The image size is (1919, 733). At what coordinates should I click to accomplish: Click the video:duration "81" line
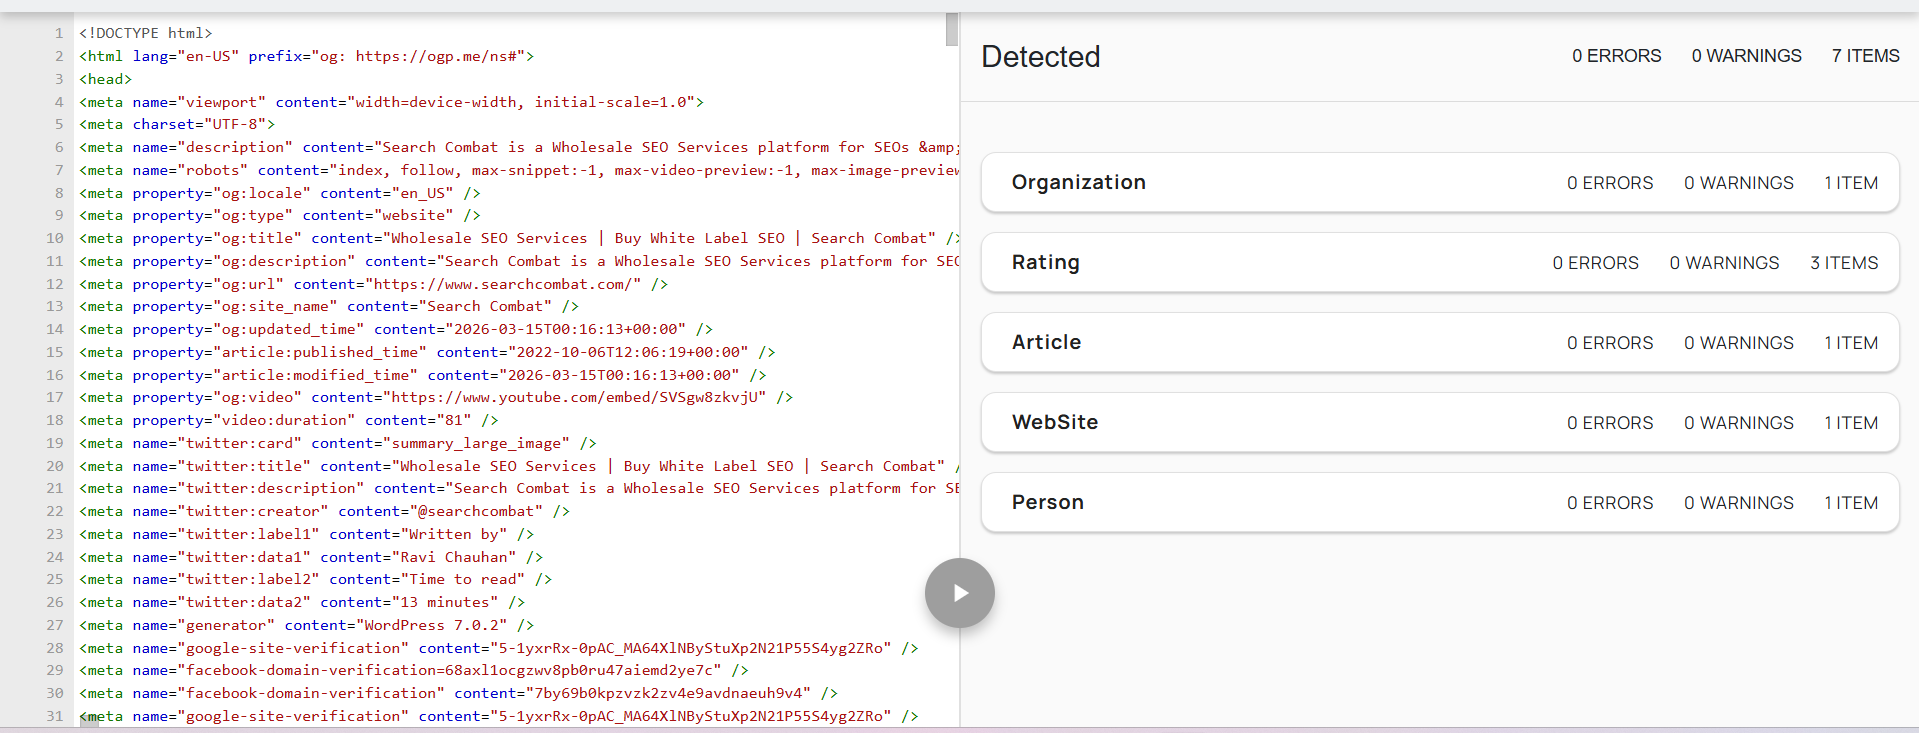pos(289,420)
